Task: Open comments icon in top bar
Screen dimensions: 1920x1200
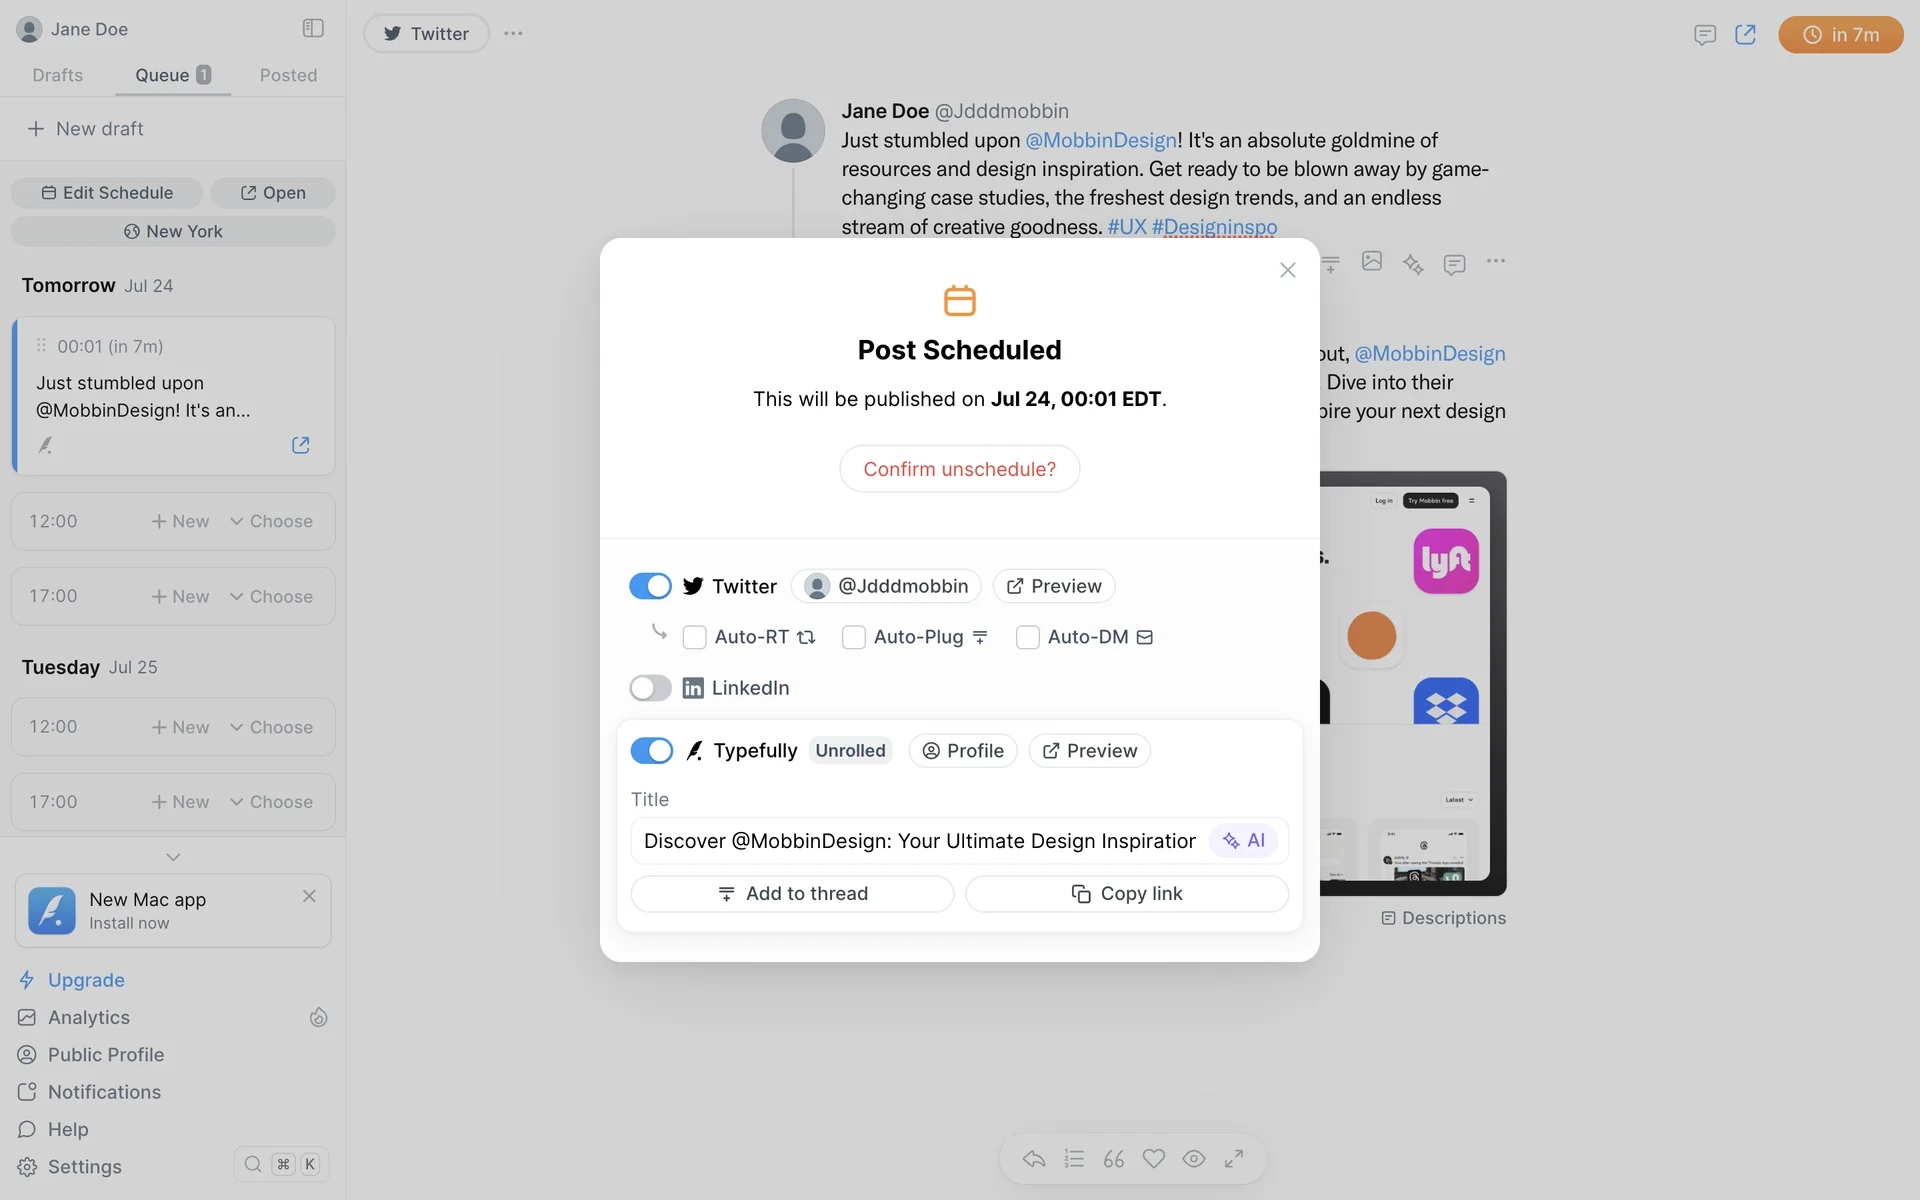Action: (x=1705, y=35)
